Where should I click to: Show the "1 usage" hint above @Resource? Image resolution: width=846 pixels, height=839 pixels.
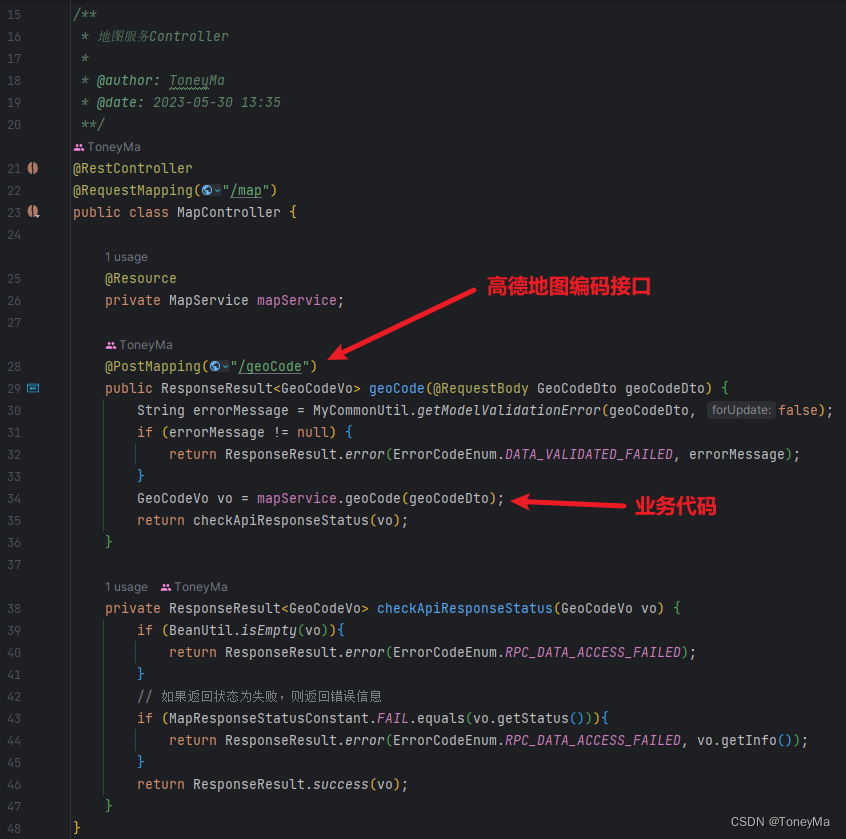click(126, 257)
